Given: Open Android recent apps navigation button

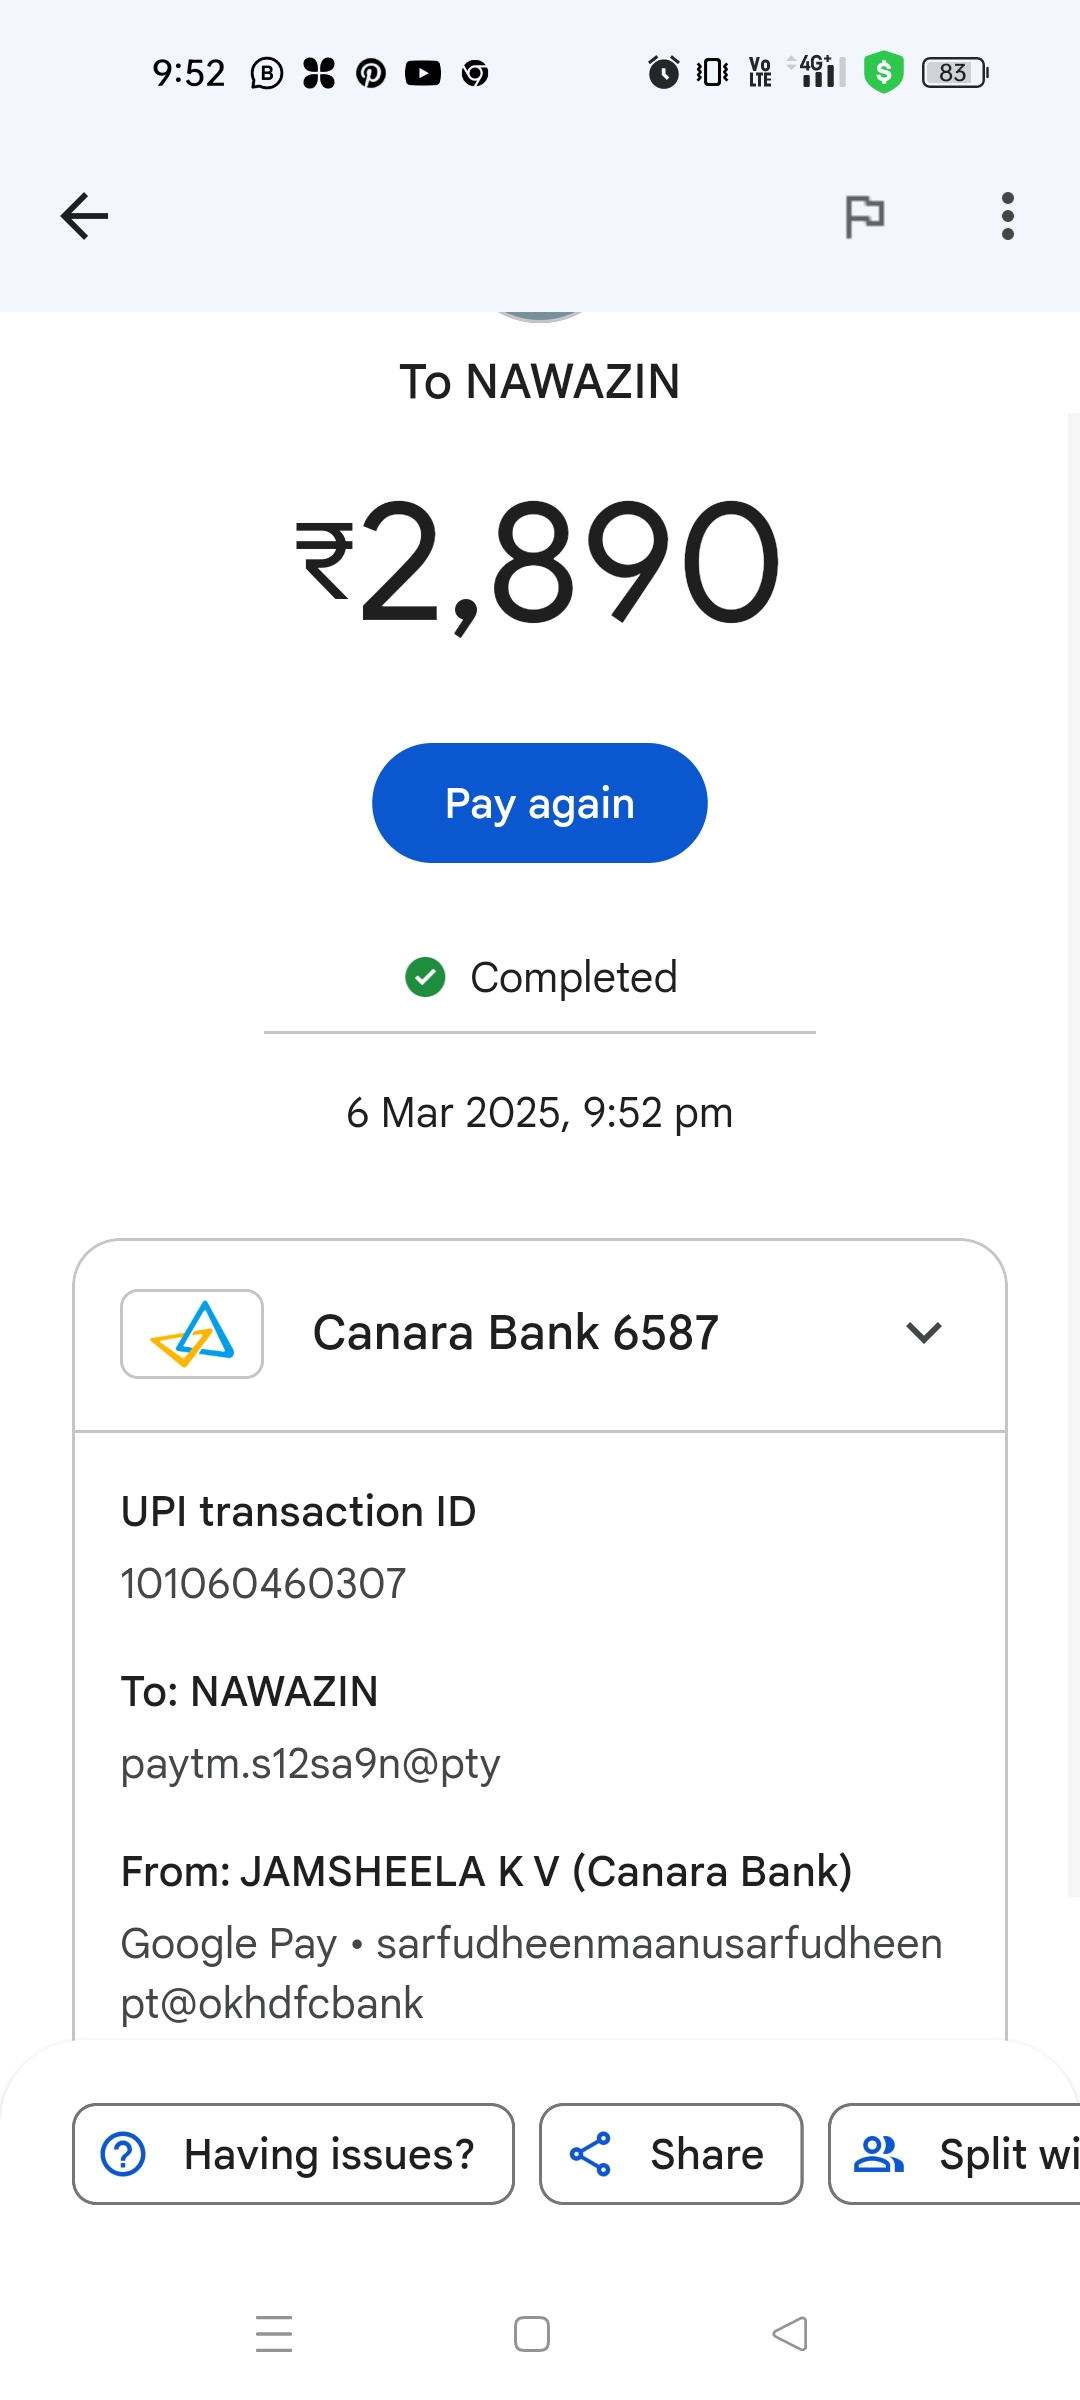Looking at the screenshot, I should [x=274, y=2334].
